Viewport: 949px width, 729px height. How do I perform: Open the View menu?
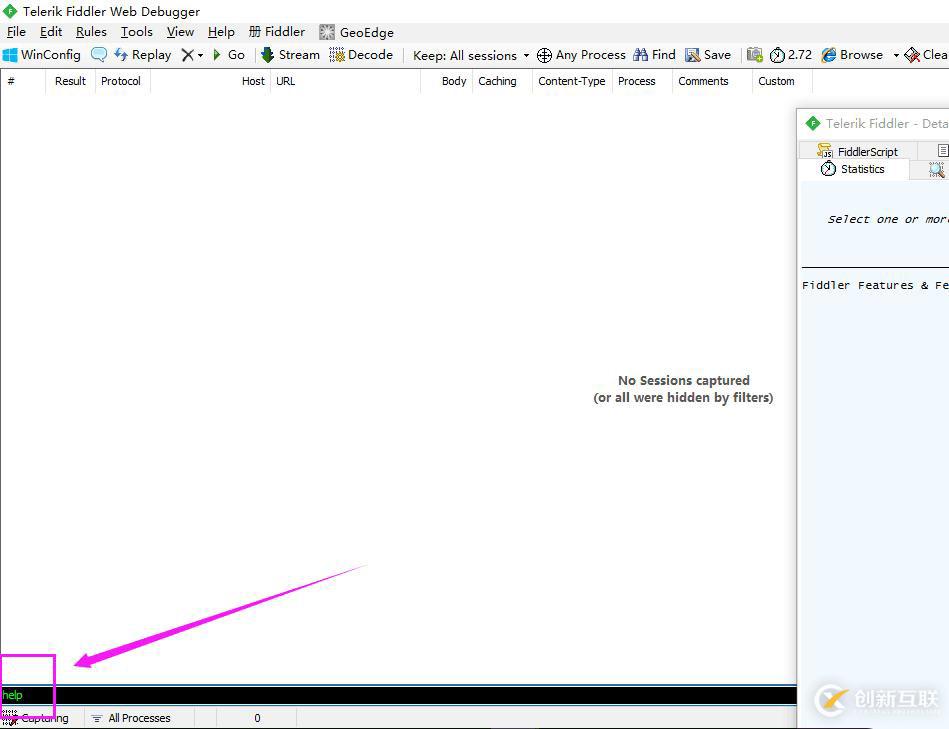pos(180,32)
